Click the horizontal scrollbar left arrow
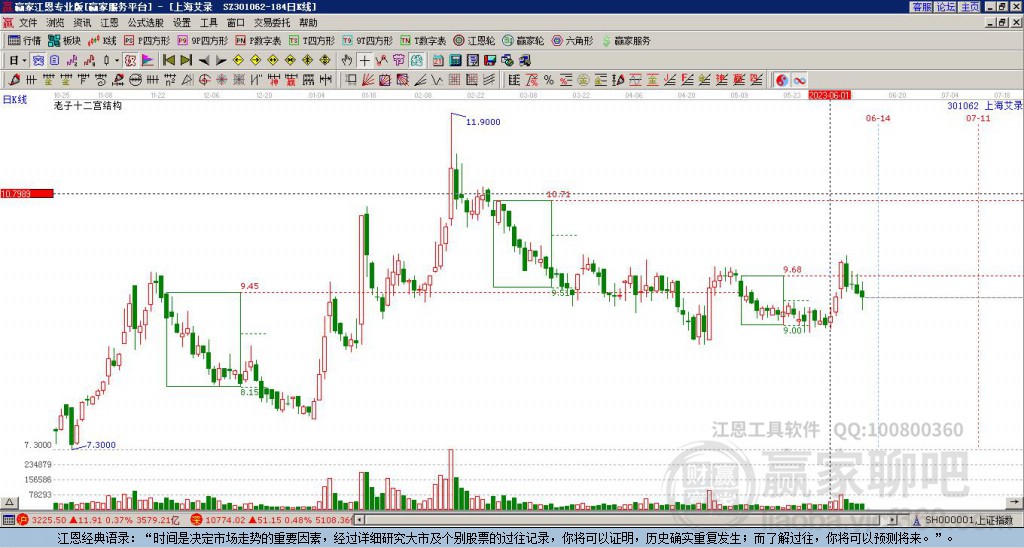 [359, 520]
